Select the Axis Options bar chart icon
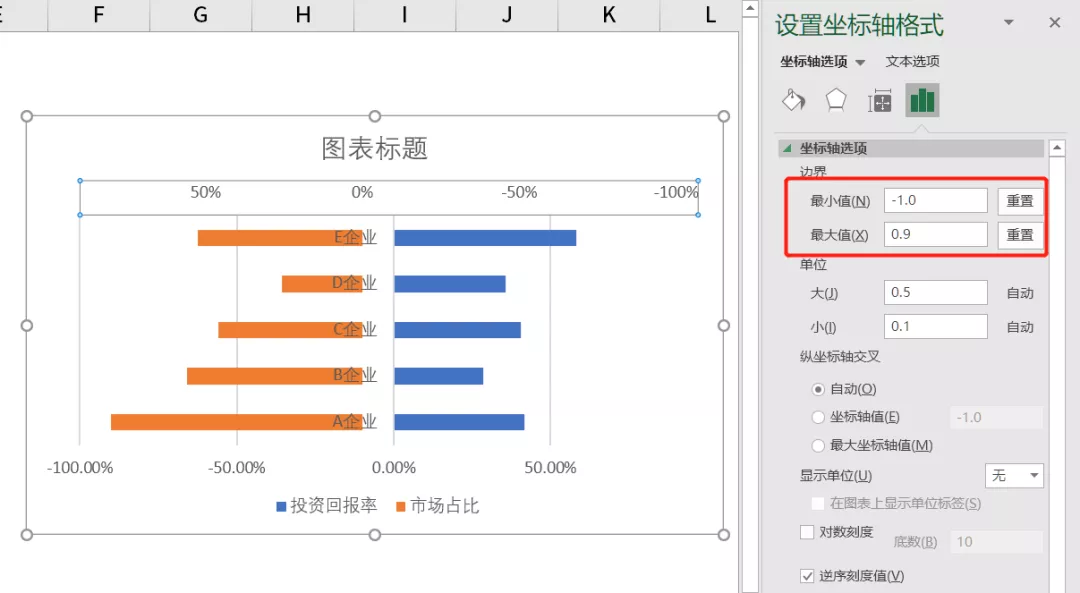Image resolution: width=1080 pixels, height=593 pixels. 922,101
